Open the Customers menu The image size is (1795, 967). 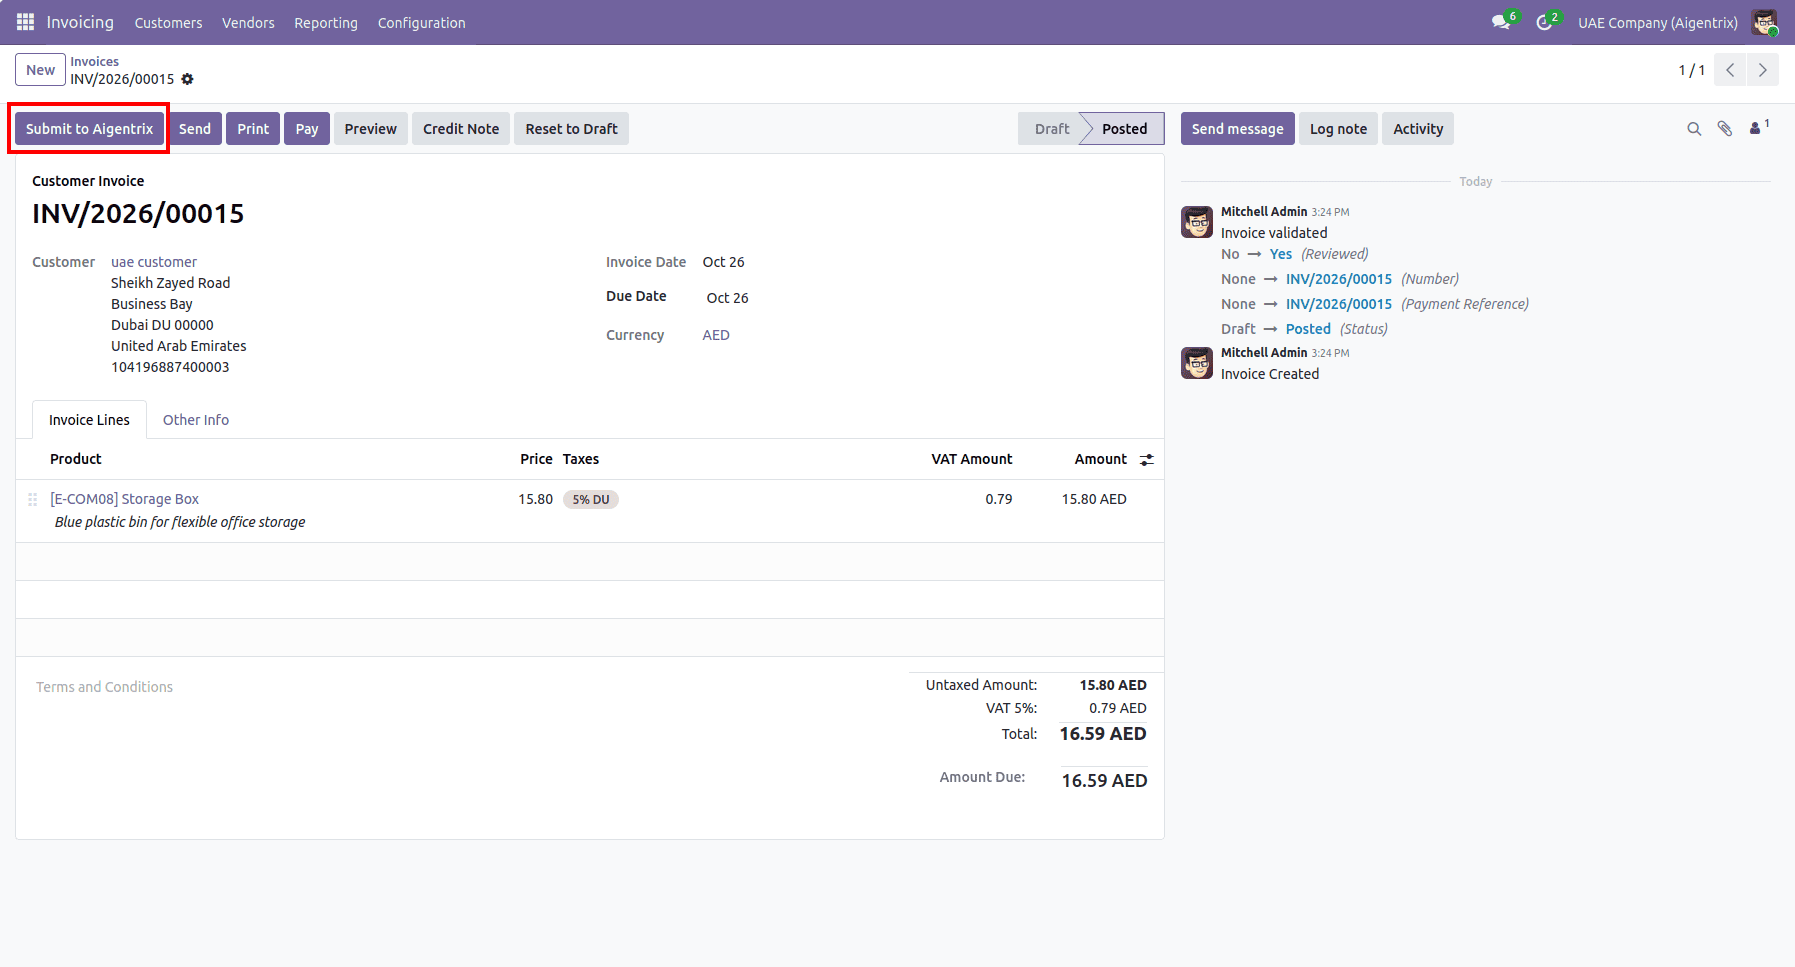click(168, 23)
